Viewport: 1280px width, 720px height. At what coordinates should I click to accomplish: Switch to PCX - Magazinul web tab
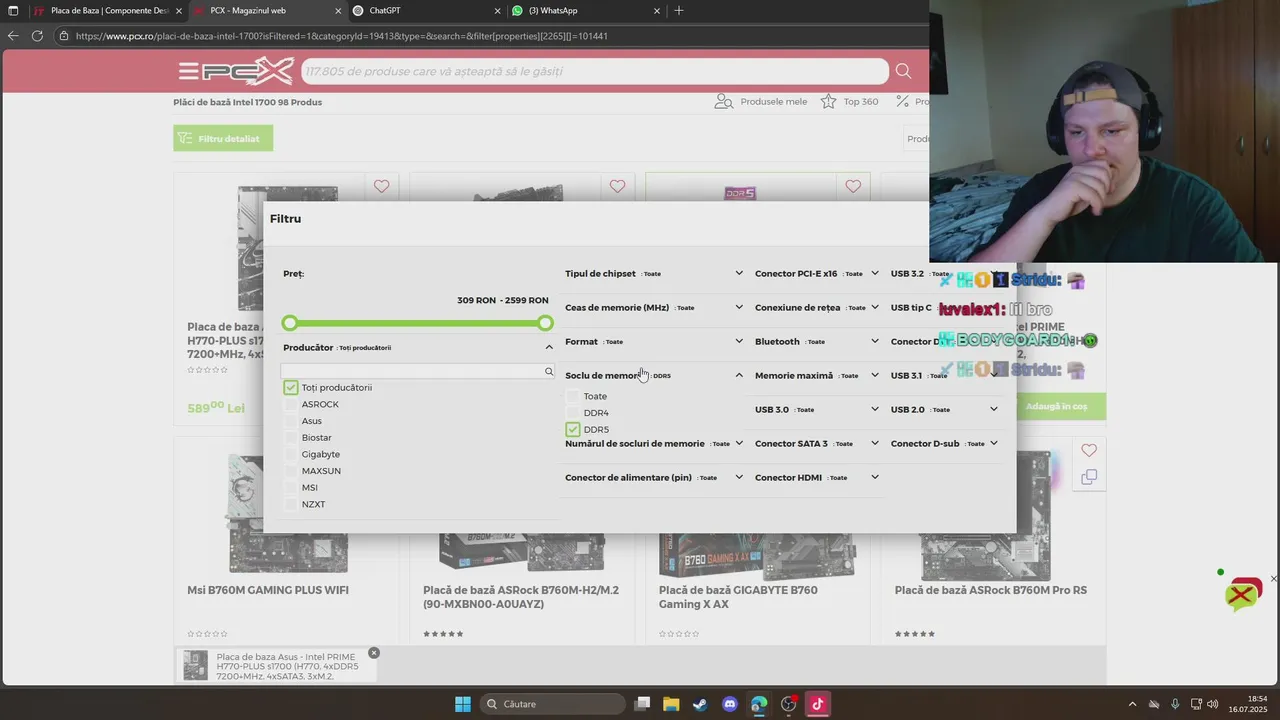pos(266,10)
